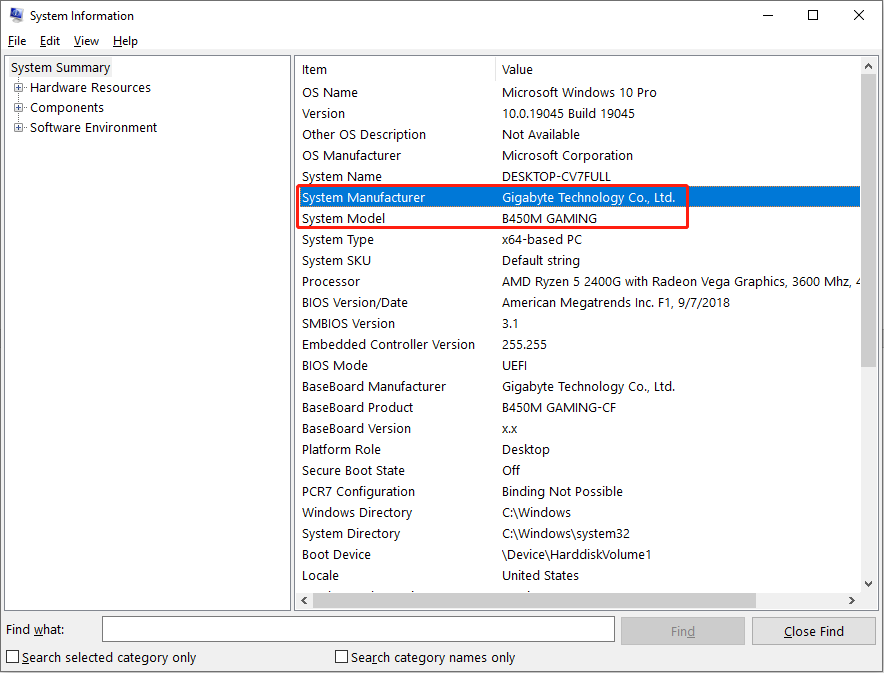Click the vertical scrollbar down arrow
Viewport: 884px width, 673px height.
[869, 584]
